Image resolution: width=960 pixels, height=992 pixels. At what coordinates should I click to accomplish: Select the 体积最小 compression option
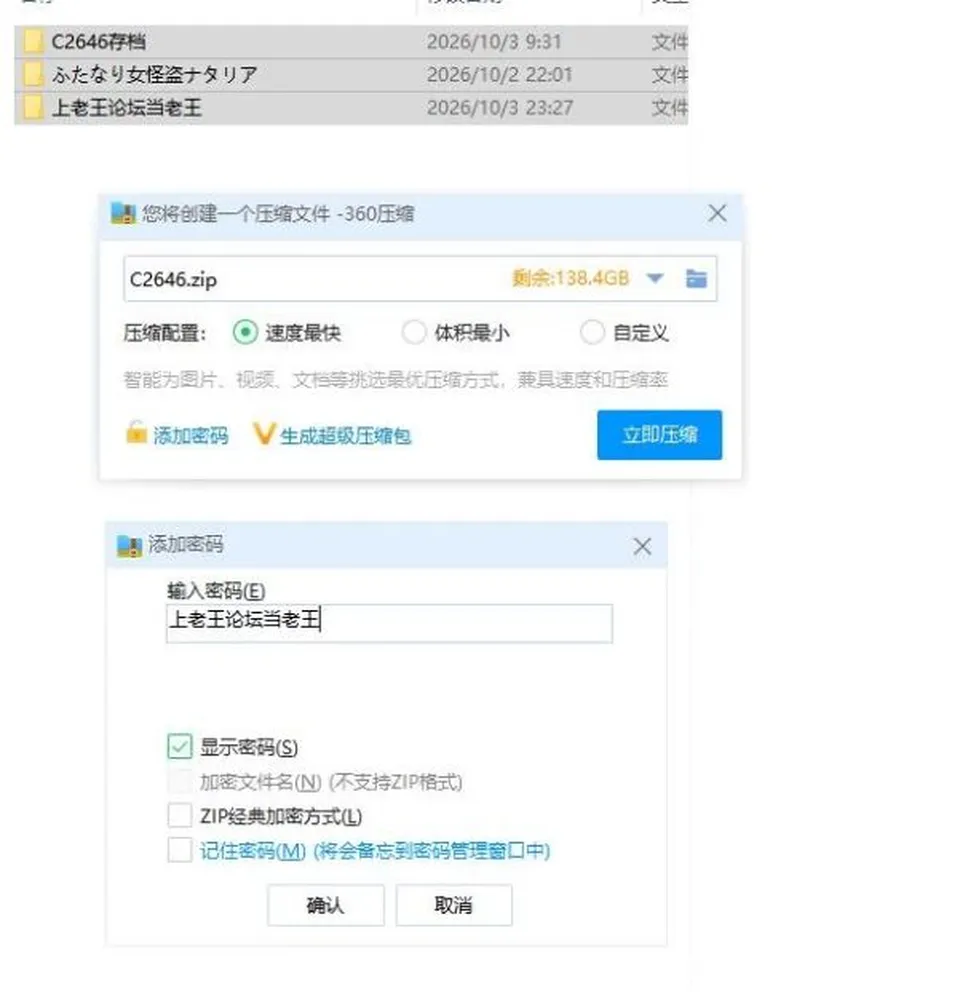414,332
